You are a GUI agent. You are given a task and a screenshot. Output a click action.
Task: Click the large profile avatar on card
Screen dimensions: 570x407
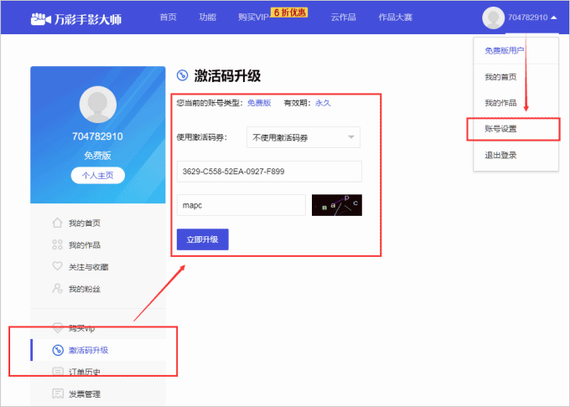pos(98,105)
